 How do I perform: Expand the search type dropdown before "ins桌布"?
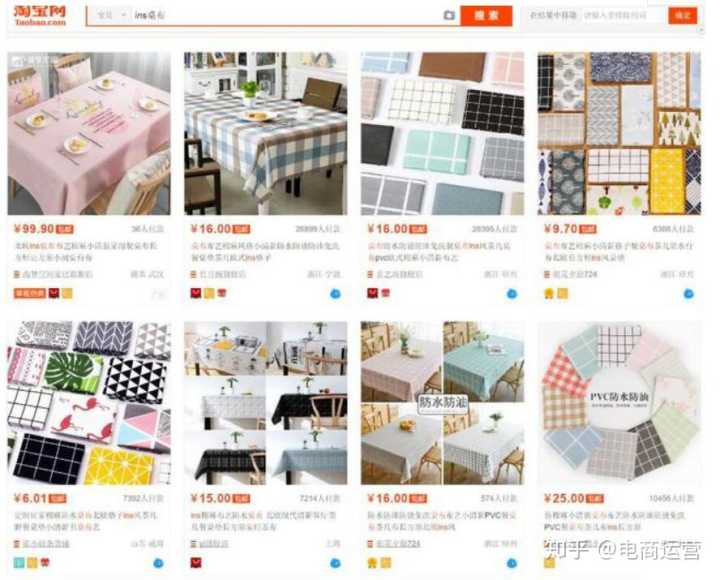(x=111, y=15)
